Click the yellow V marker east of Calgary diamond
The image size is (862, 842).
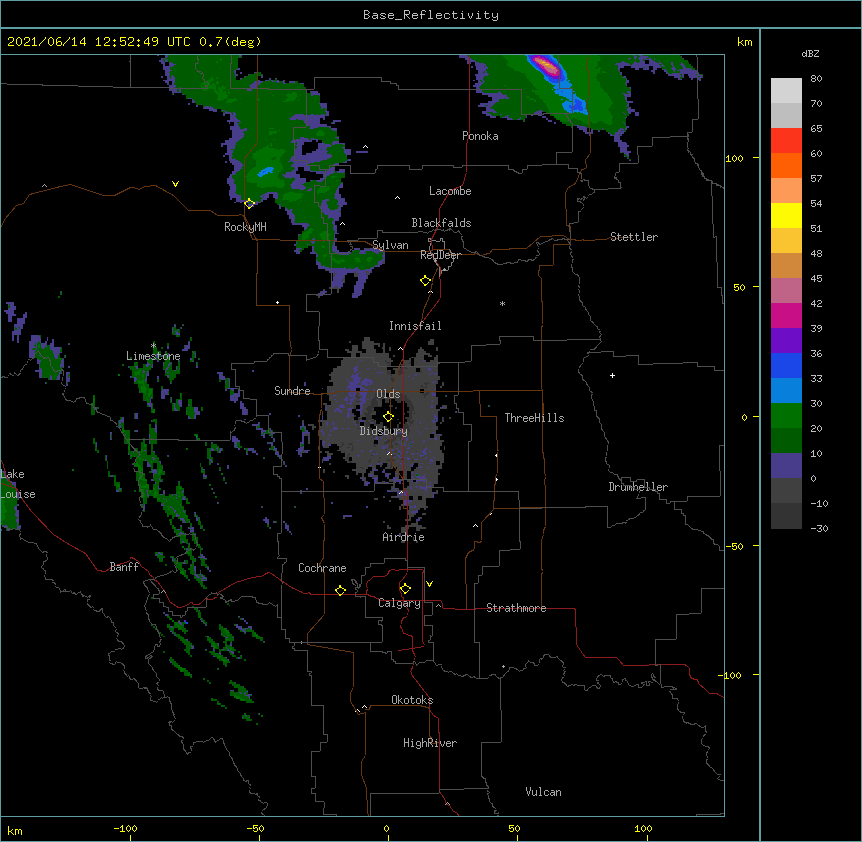(x=429, y=584)
